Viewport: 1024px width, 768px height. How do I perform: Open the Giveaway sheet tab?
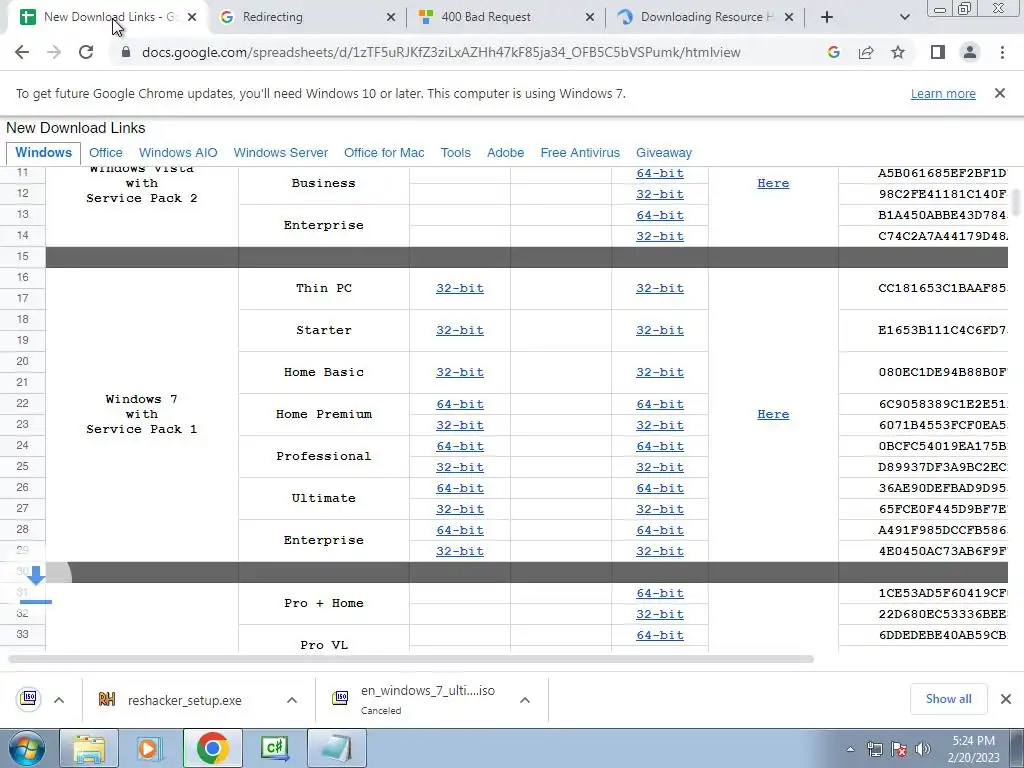(x=664, y=153)
